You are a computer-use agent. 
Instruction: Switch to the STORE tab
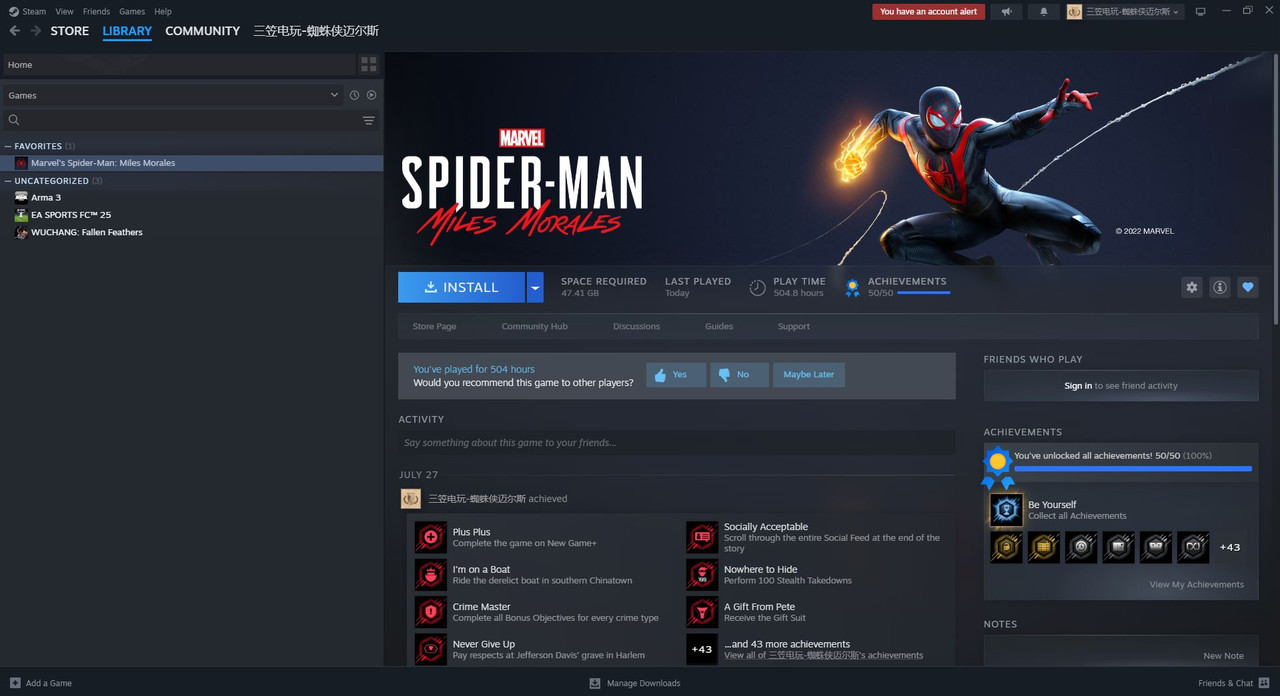70,31
